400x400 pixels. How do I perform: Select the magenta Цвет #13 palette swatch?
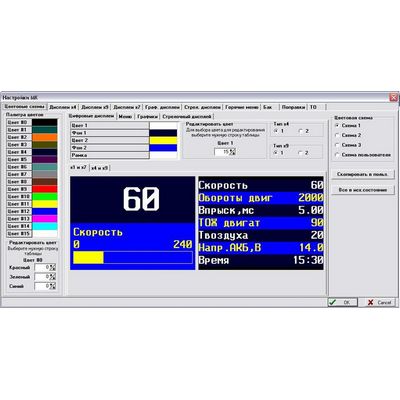pos(45,219)
